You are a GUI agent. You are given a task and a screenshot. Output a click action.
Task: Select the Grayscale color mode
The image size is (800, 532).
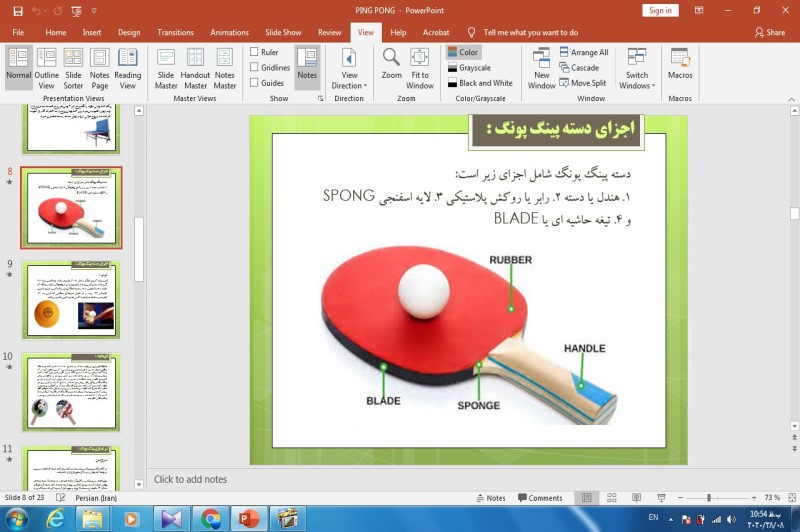coord(468,68)
